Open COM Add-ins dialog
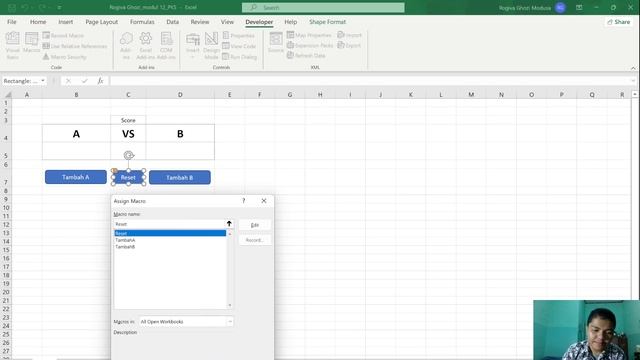Viewport: 640px width, 360px height. [x=166, y=45]
